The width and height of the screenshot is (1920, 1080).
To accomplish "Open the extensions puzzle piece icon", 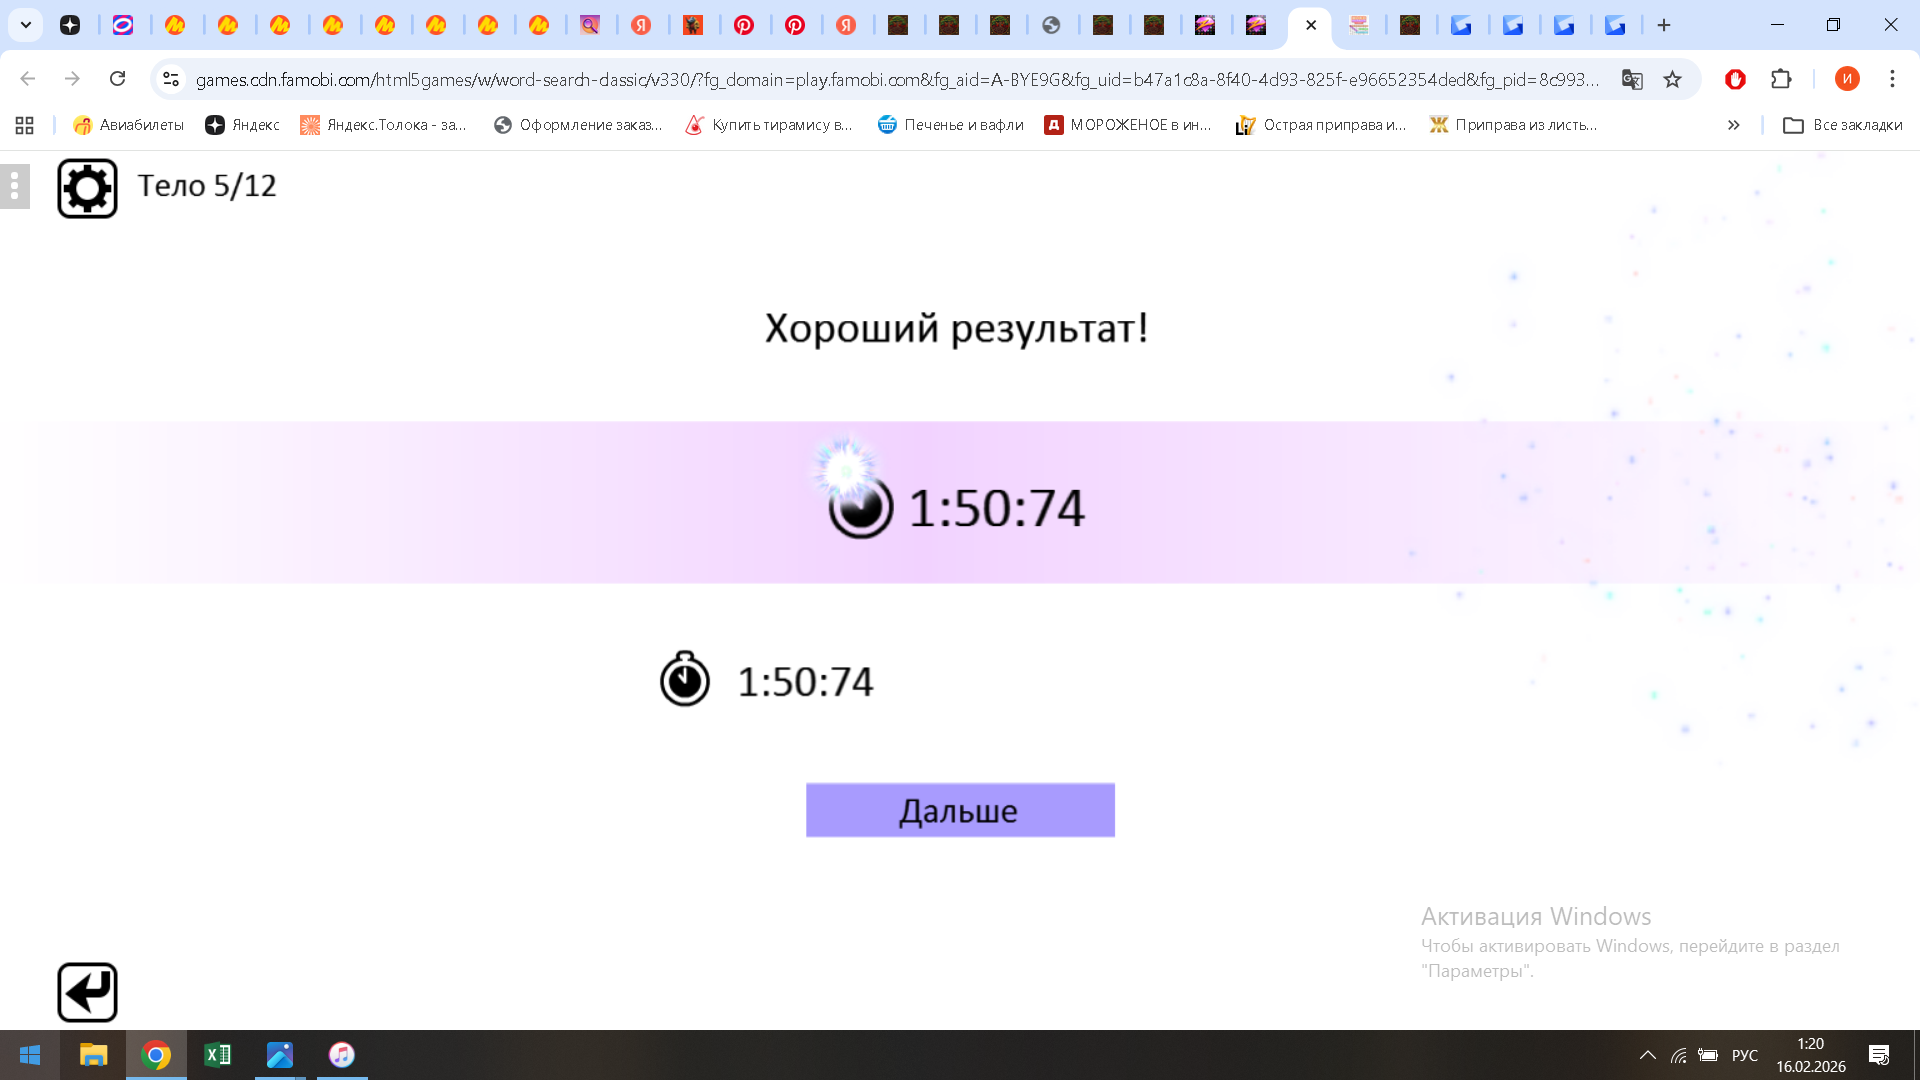I will [1781, 79].
